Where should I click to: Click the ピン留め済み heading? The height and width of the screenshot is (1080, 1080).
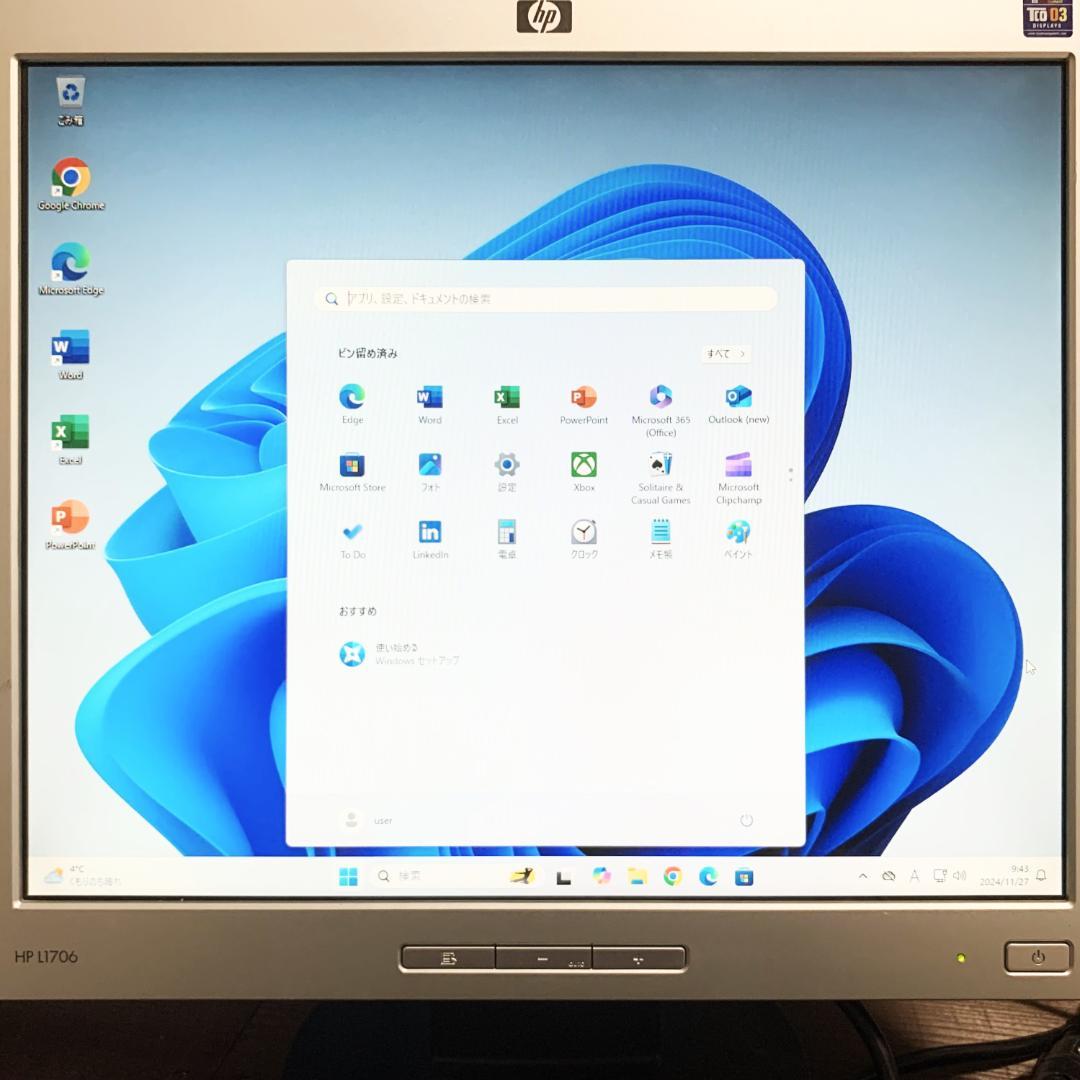[367, 353]
